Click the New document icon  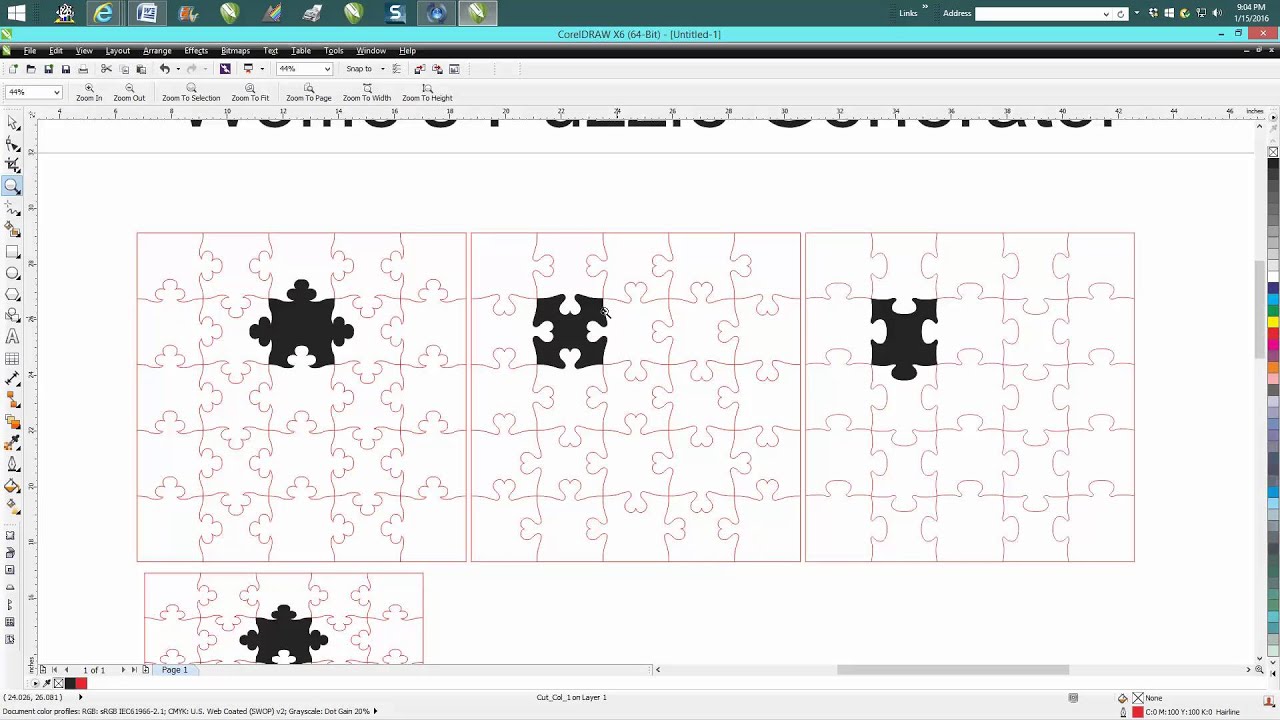tap(13, 69)
